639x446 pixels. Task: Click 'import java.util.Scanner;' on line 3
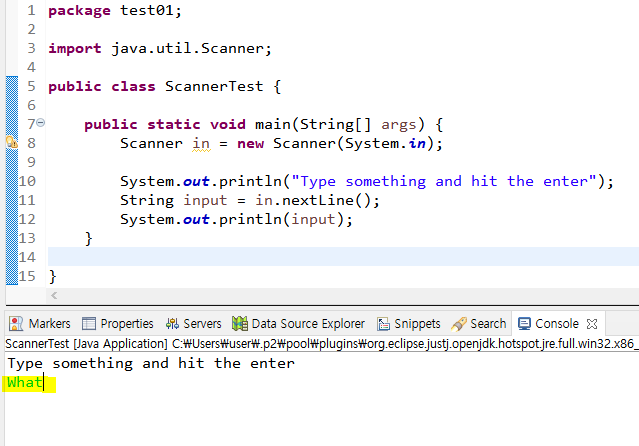tap(160, 49)
